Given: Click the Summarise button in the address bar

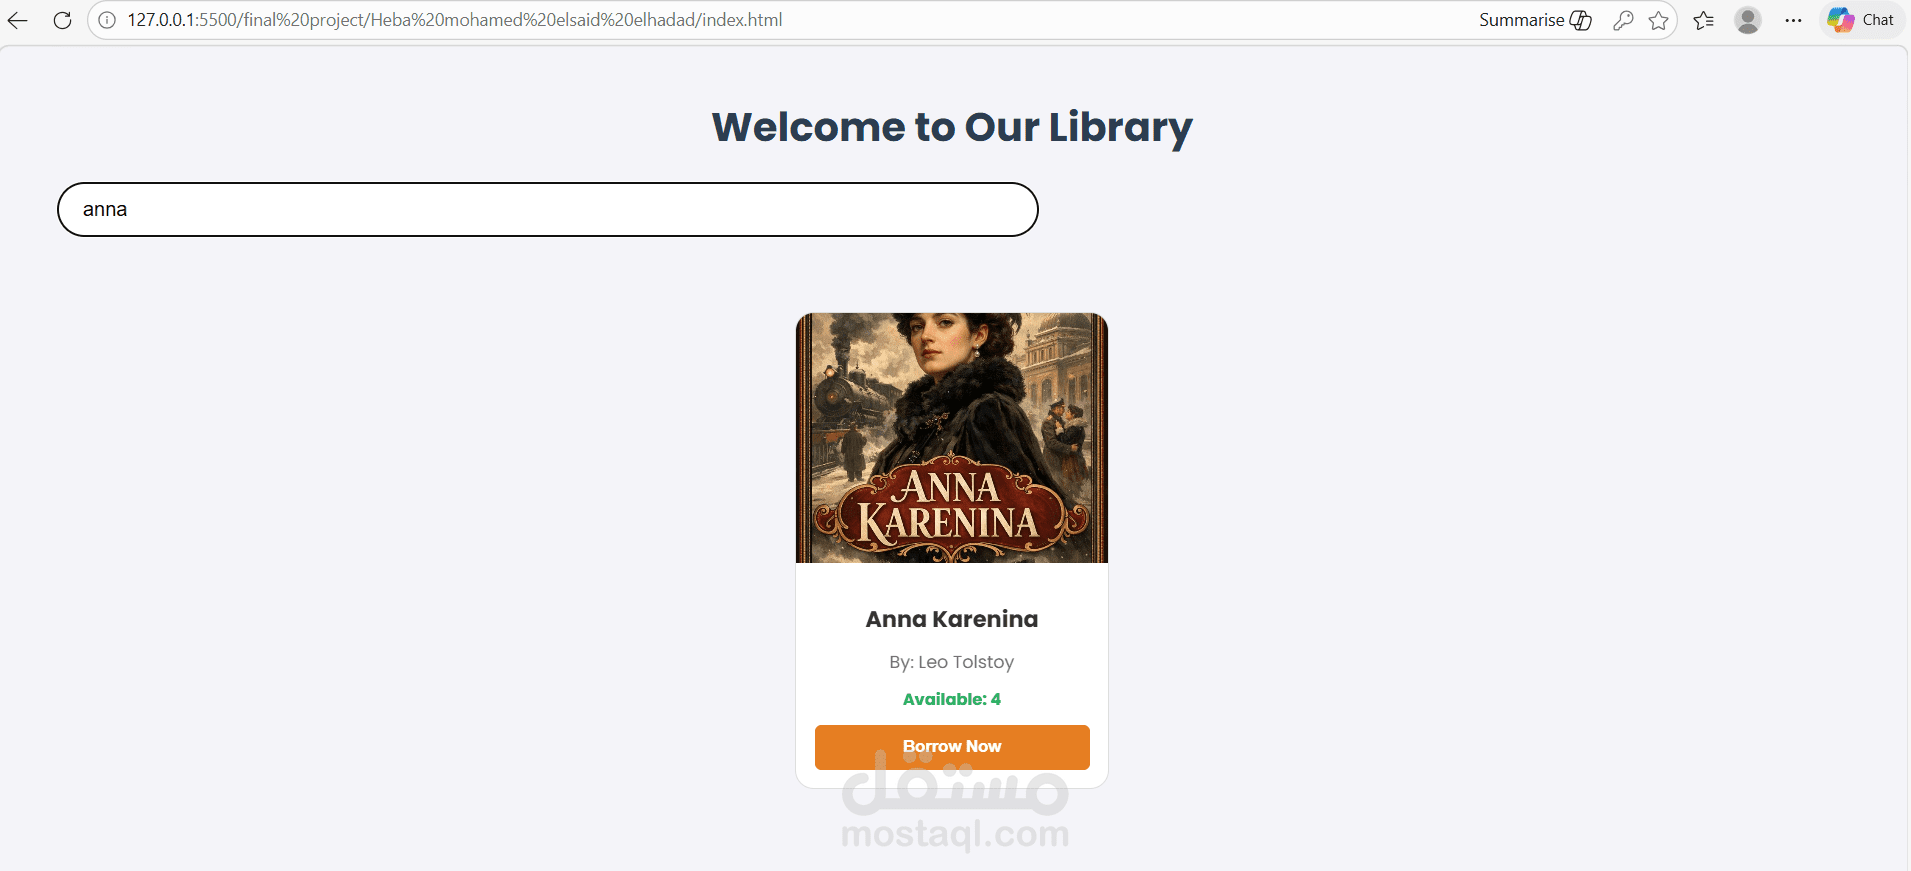Looking at the screenshot, I should coord(1535,20).
